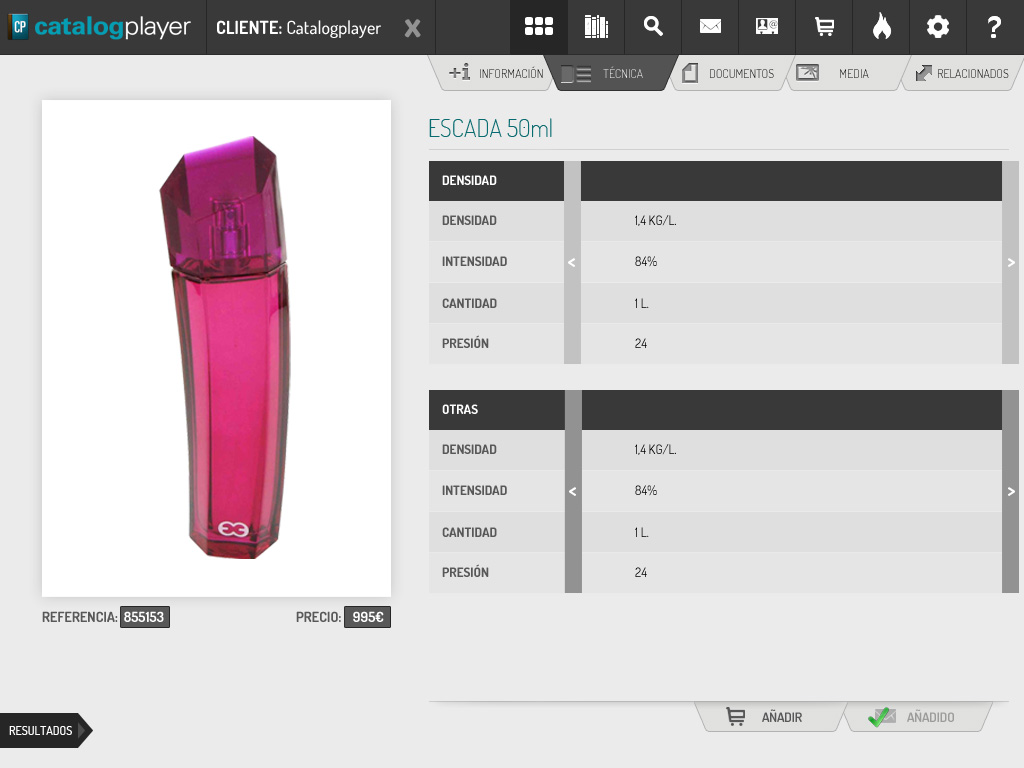This screenshot has width=1024, height=768.
Task: Open the mail envelope icon
Action: [710, 27]
